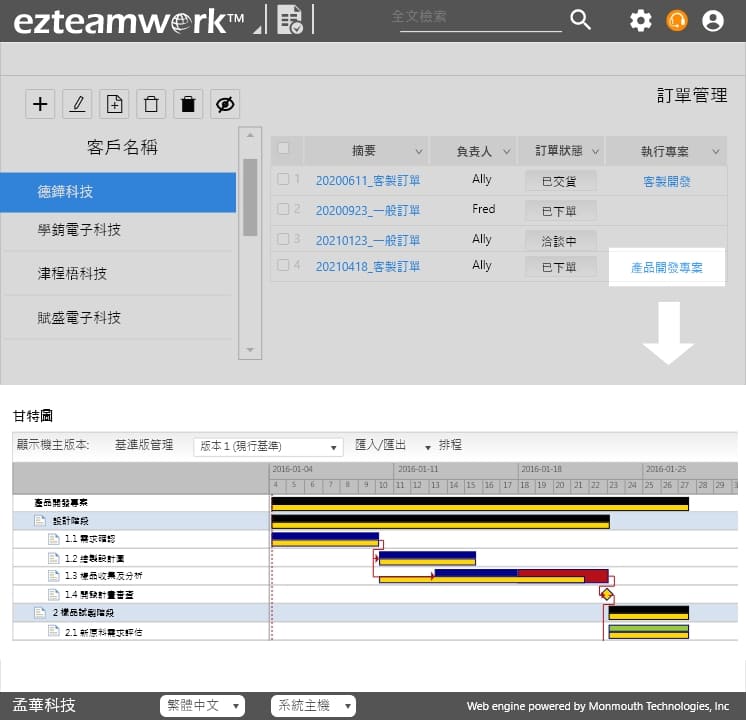Click the outlined trash can icon
The image size is (746, 720).
(x=151, y=103)
